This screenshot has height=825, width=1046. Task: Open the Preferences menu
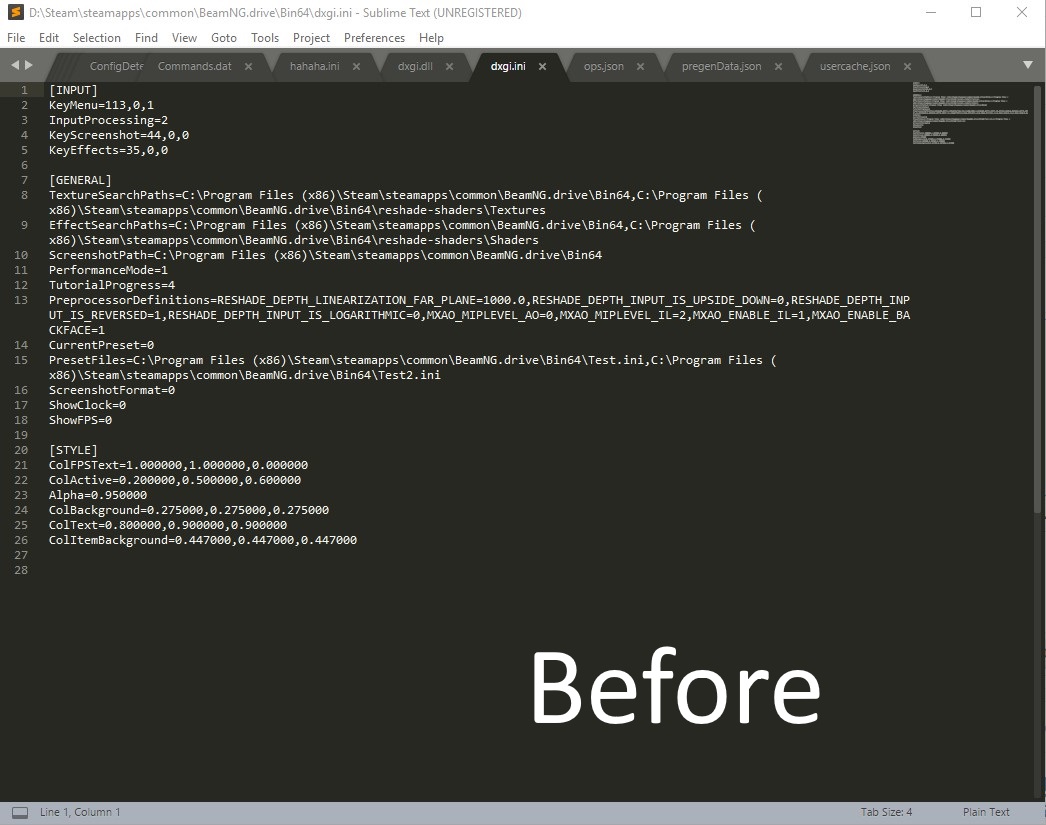(374, 38)
